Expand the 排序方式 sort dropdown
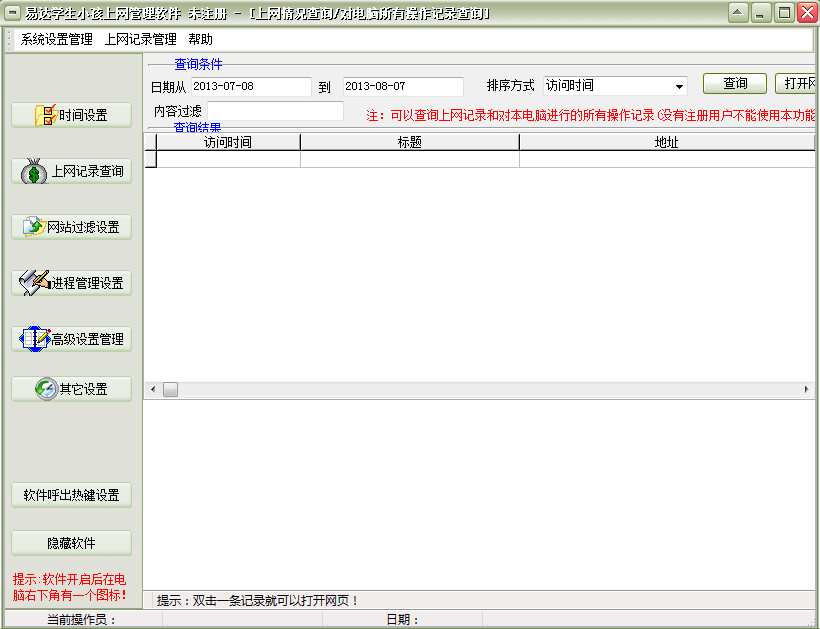The image size is (820, 629). 679,85
